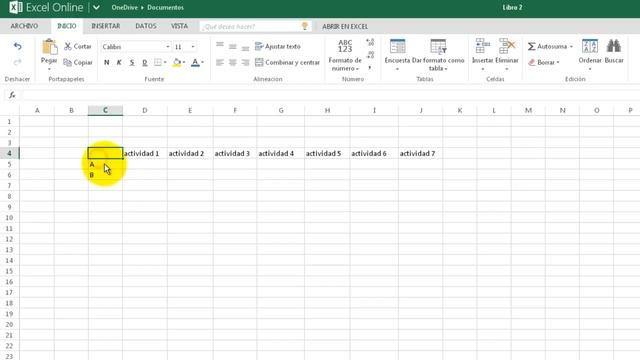640x360 pixels.
Task: Open the Excel Online app switcher chevron
Action: (96, 7)
